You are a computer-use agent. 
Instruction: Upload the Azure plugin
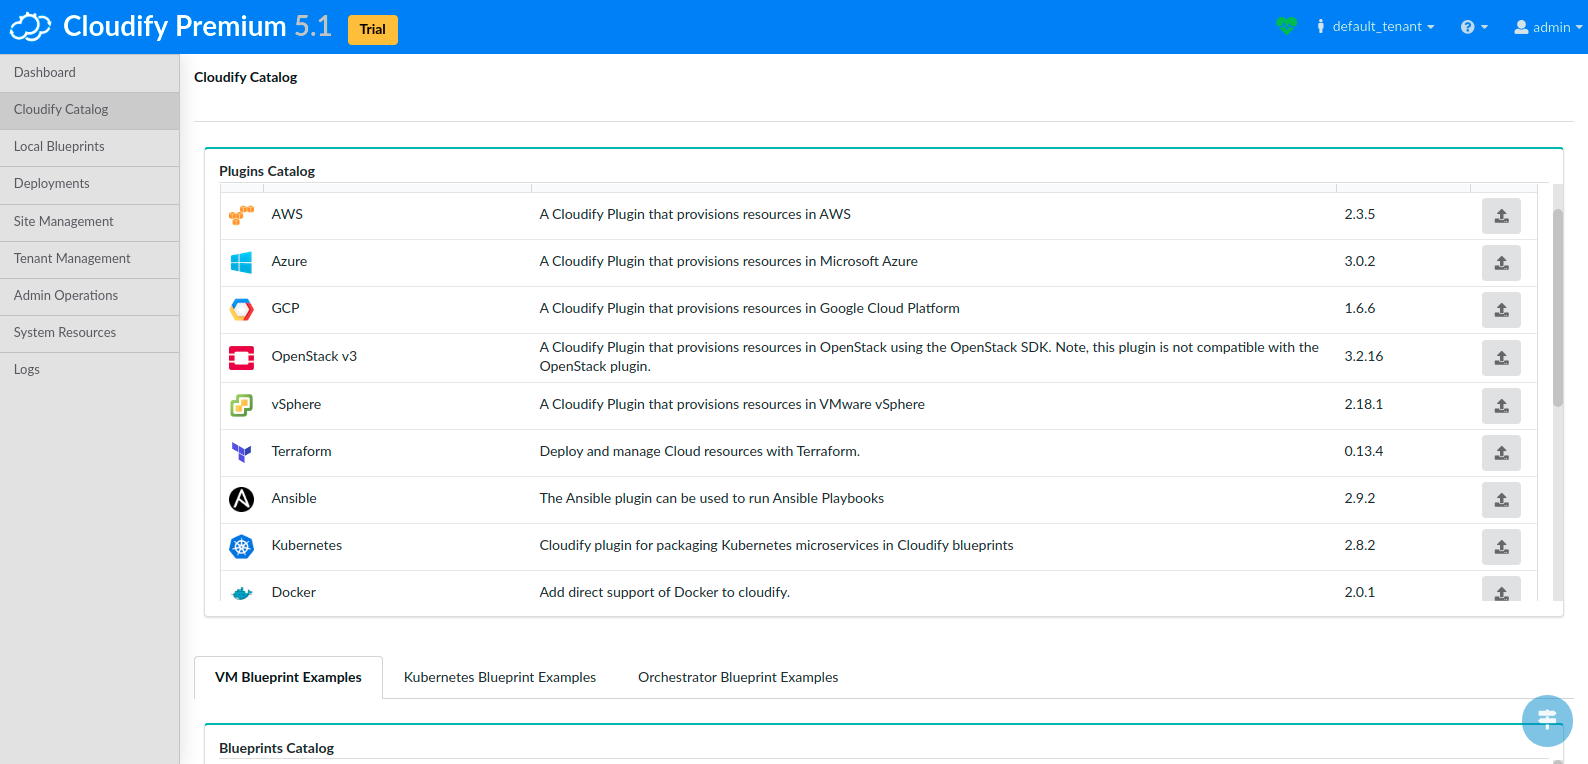(1501, 263)
